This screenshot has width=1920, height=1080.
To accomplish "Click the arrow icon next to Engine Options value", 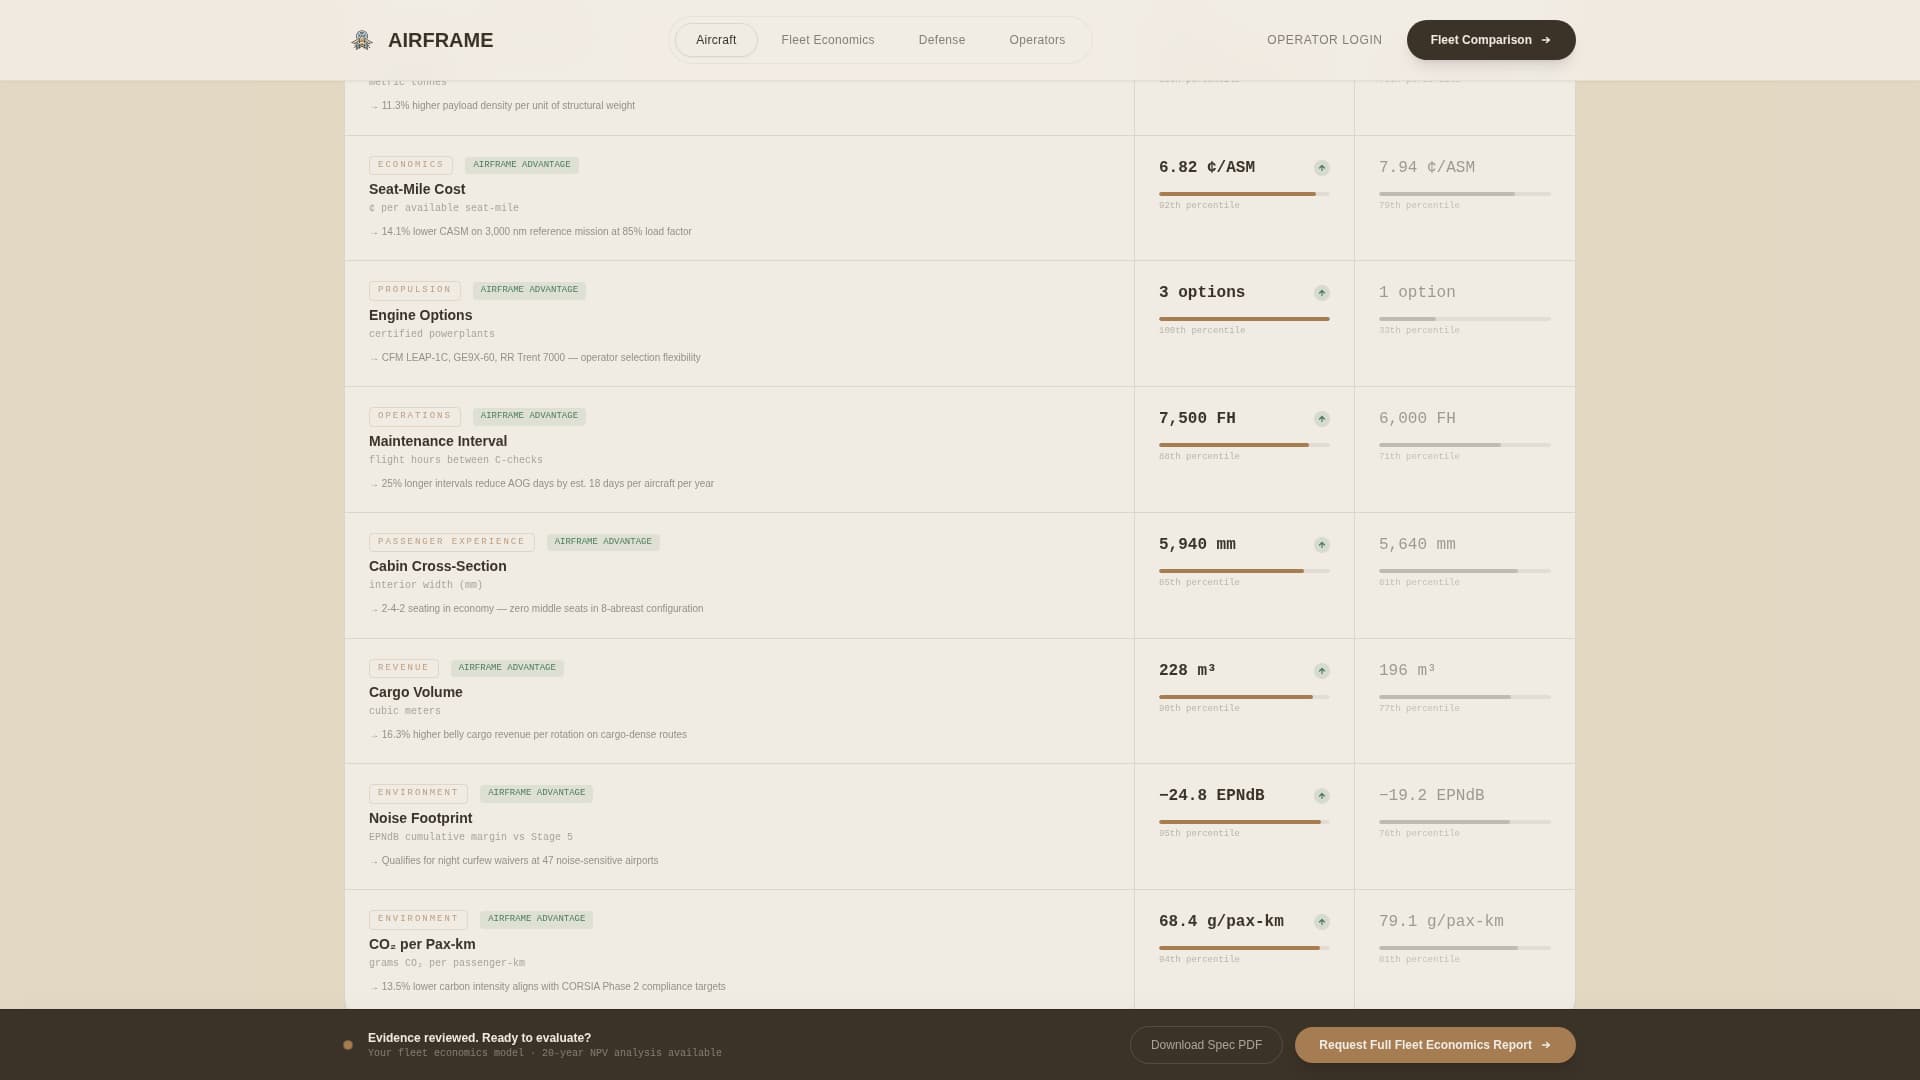I will click(1321, 293).
